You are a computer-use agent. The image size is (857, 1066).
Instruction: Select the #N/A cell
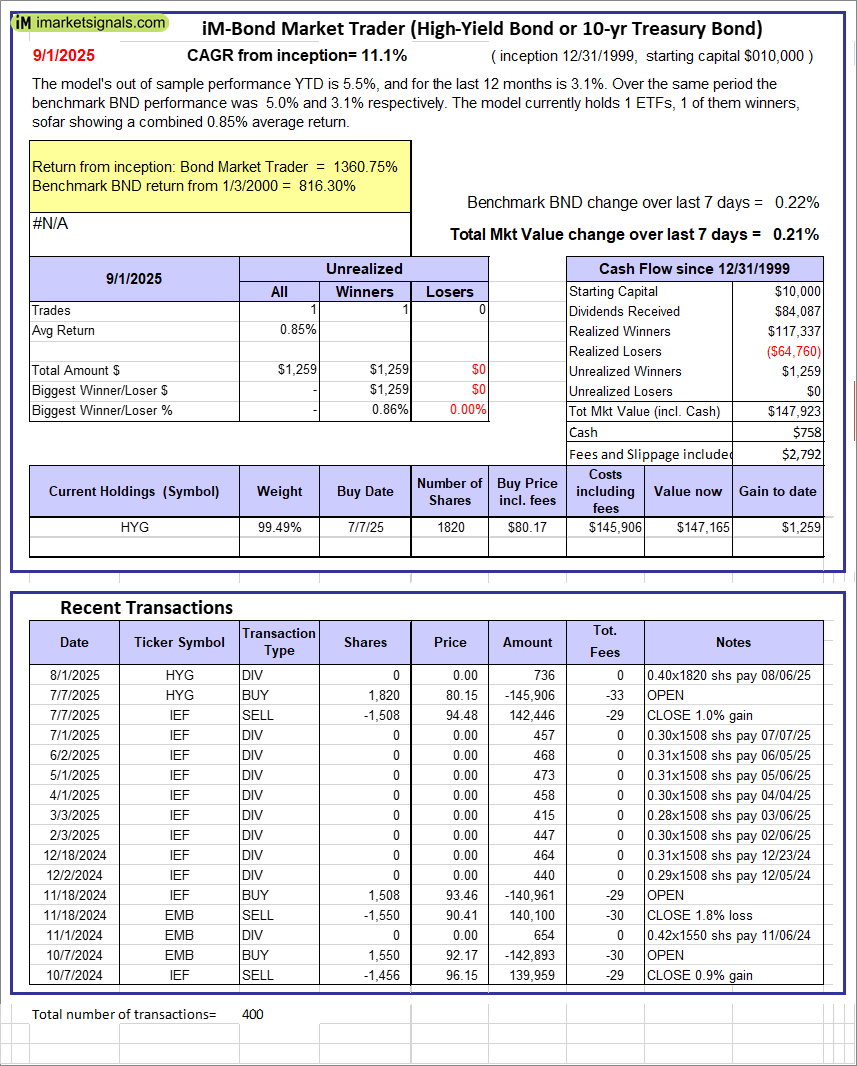[x=50, y=224]
